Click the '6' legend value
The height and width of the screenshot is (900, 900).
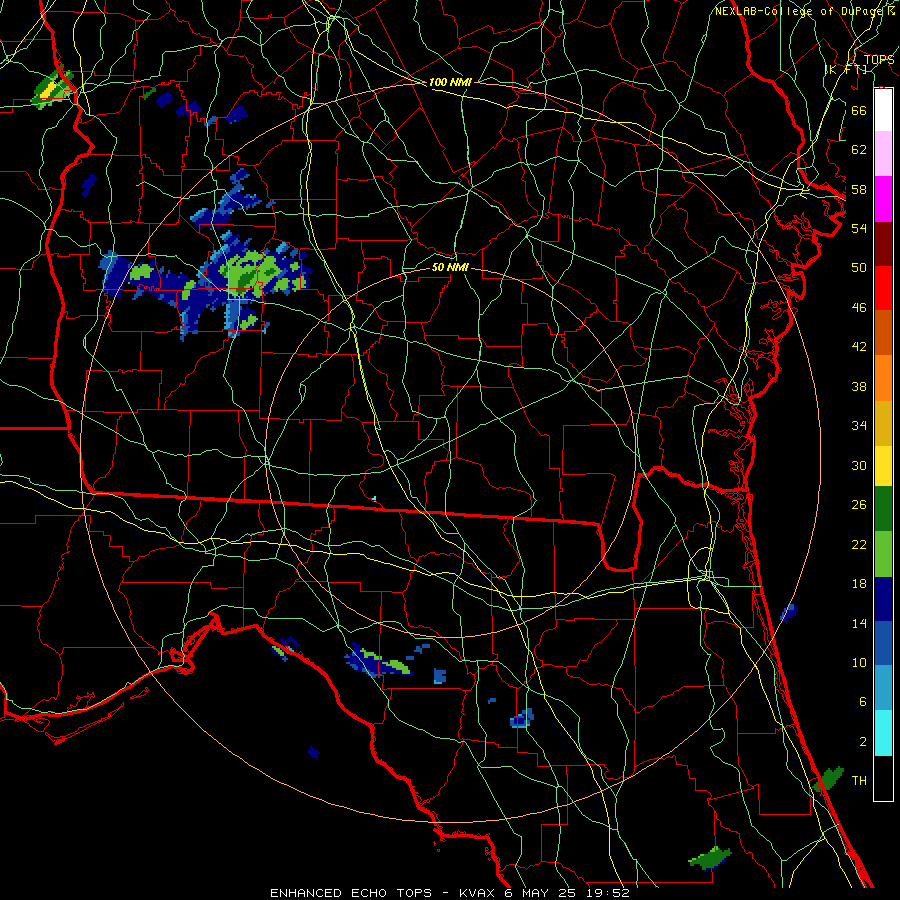click(x=863, y=702)
